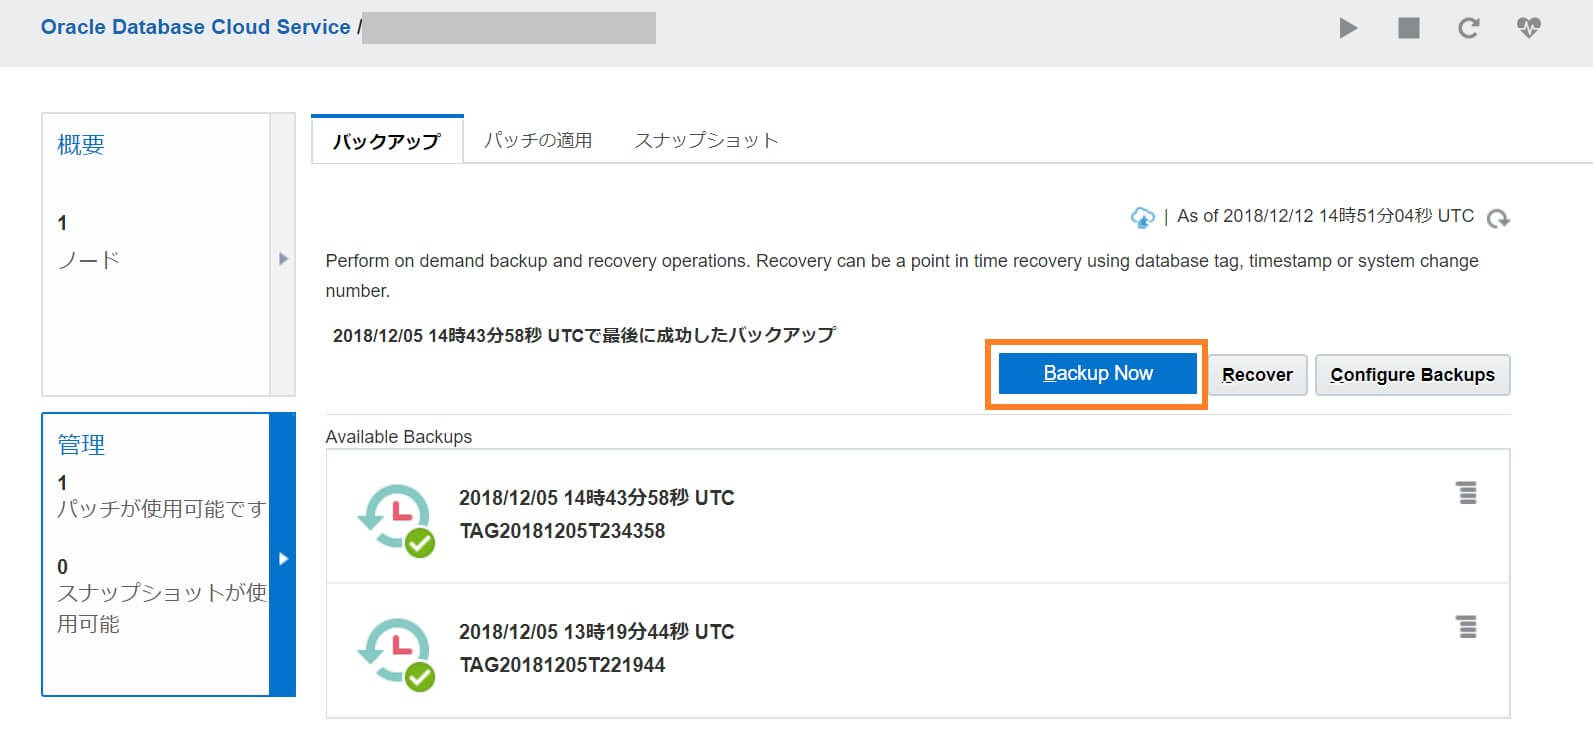Click the cloud backup status icon

tap(1142, 217)
